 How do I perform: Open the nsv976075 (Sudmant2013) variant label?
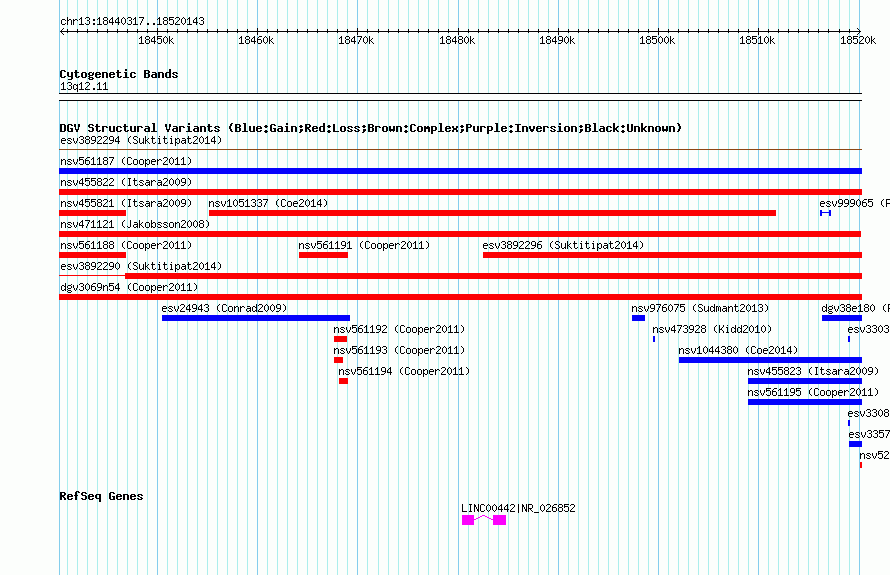coord(700,308)
